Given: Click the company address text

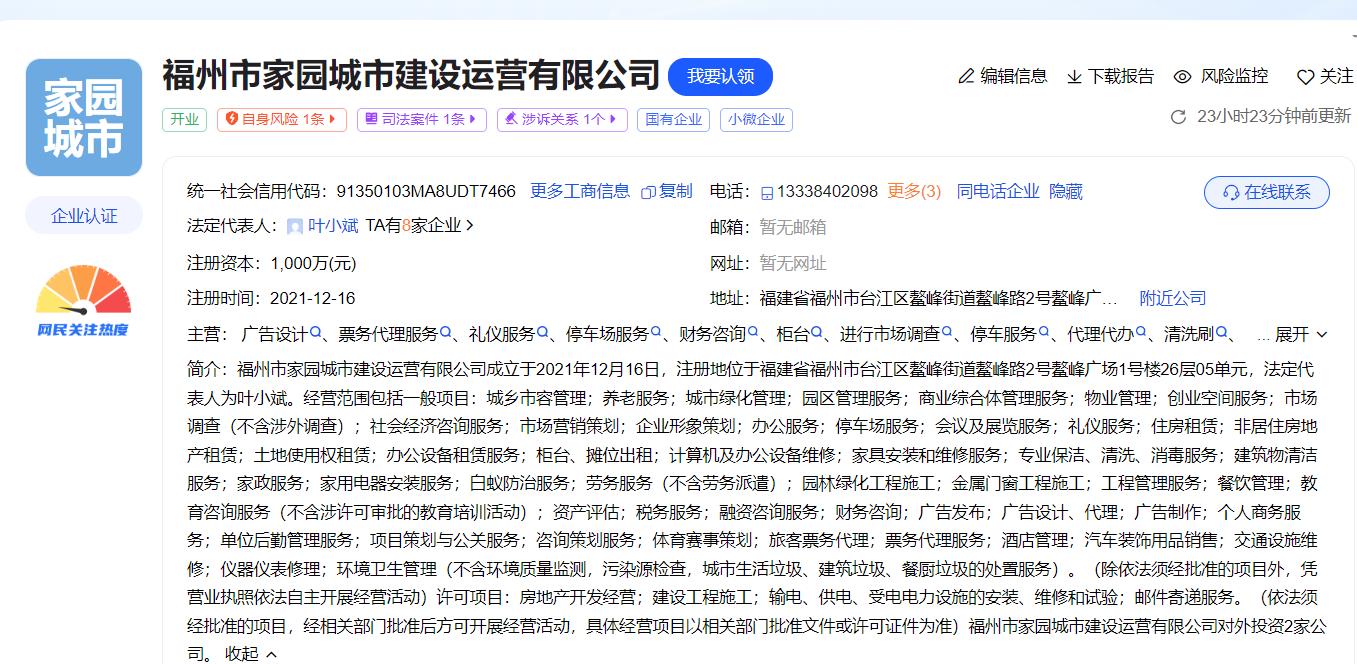Looking at the screenshot, I should tap(939, 298).
